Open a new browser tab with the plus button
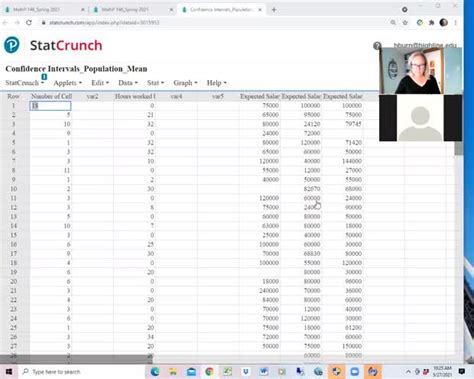The height and width of the screenshot is (379, 474). point(274,10)
